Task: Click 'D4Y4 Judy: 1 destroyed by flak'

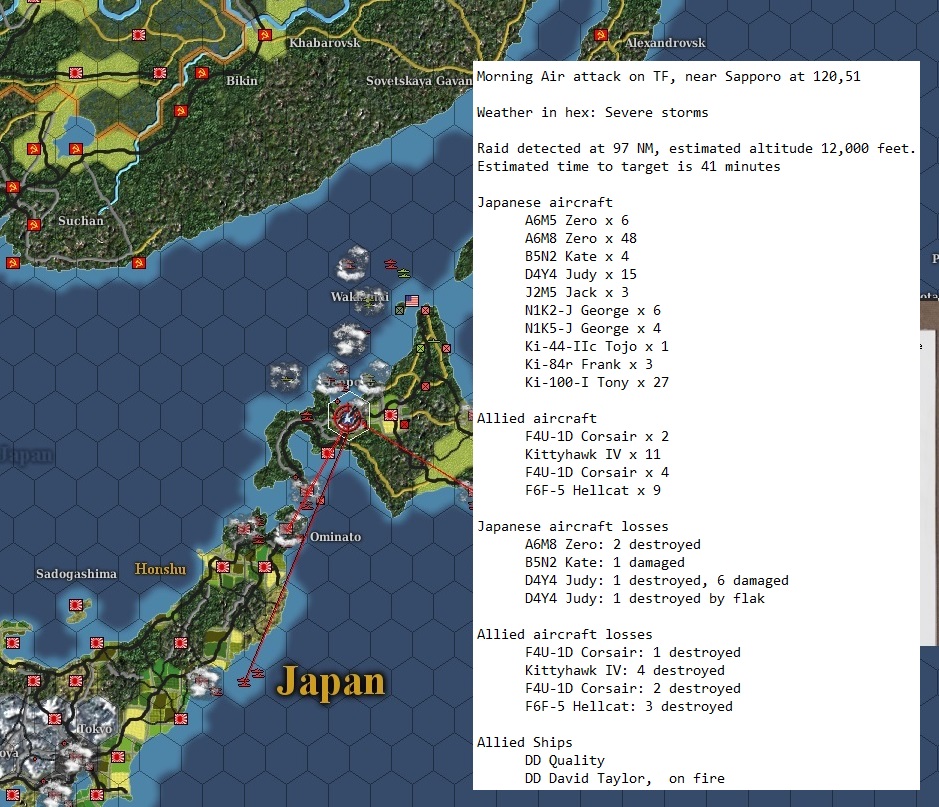Action: (645, 598)
